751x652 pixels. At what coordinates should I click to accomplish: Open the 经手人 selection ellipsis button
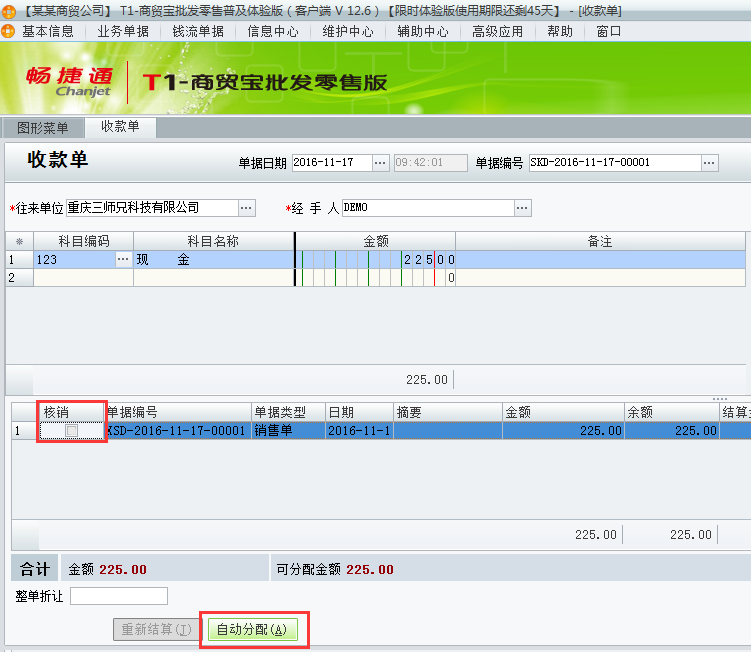click(522, 208)
